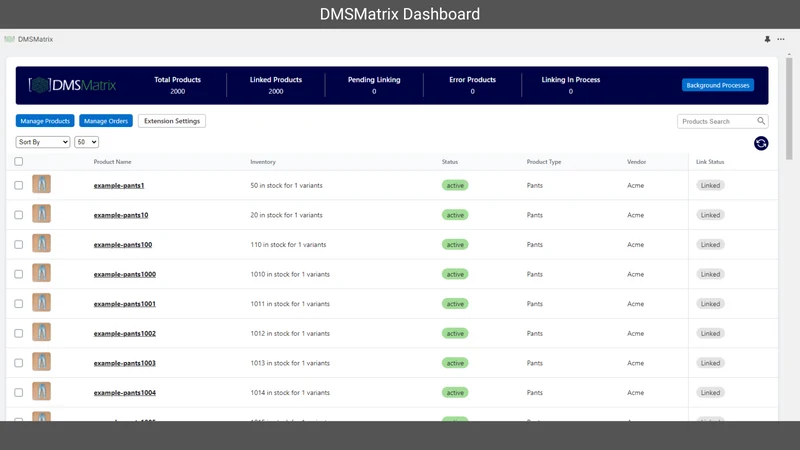Image resolution: width=800 pixels, height=450 pixels.
Task: Open example-pants10 product thumbnail
Action: pos(41,213)
